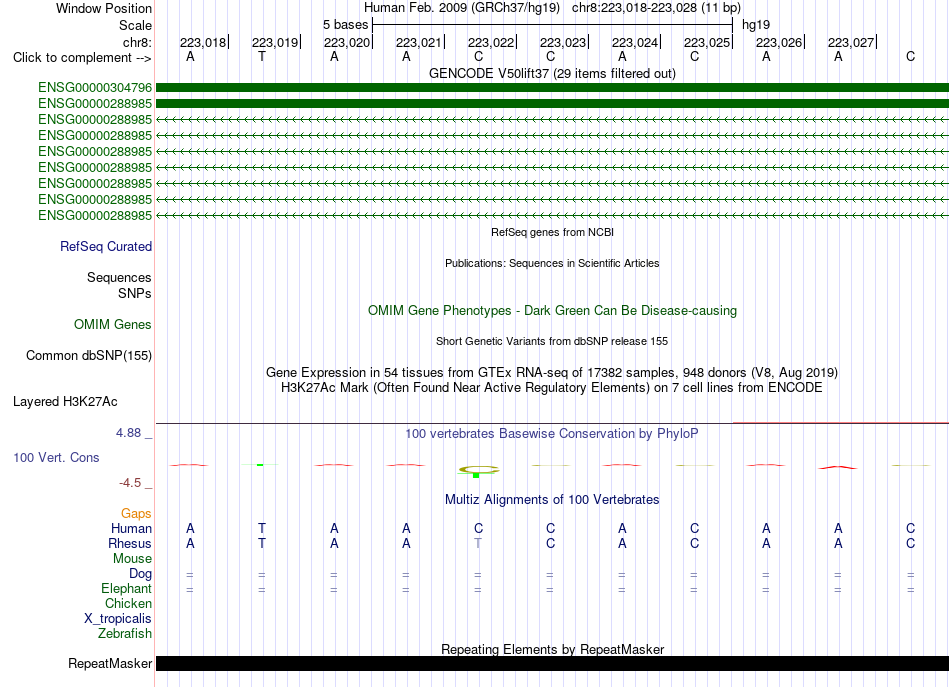Click the Sequences track label

(119, 277)
